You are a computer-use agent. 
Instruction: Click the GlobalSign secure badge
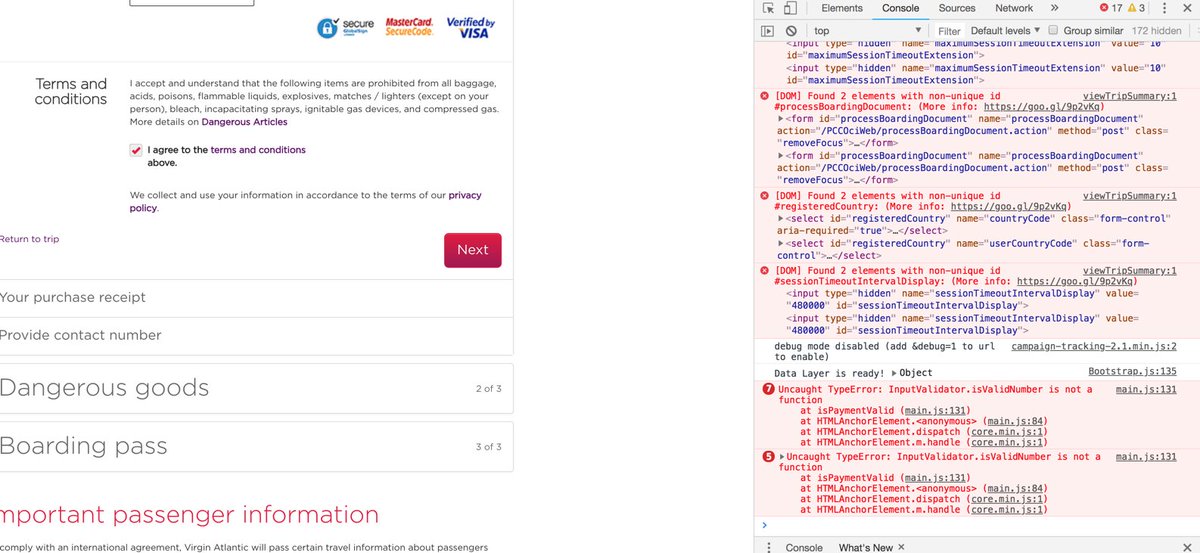click(x=346, y=28)
